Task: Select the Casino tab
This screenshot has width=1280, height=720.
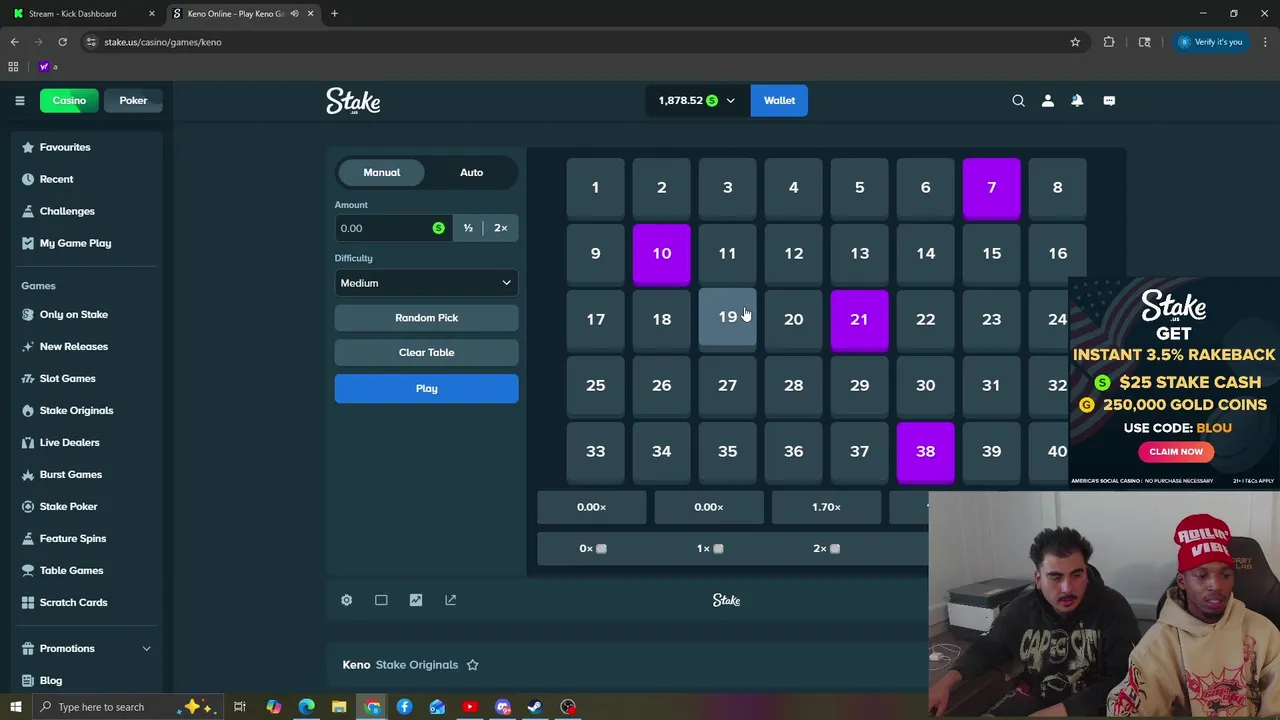Action: (69, 100)
